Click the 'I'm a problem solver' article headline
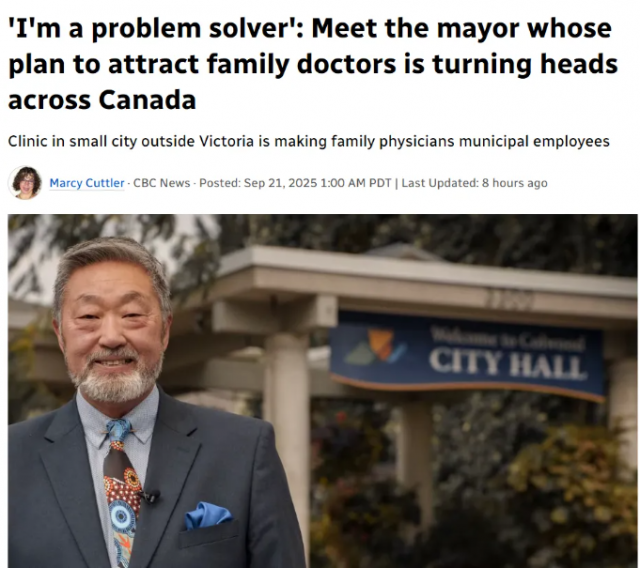Screen dimensions: 640x568 click(313, 64)
